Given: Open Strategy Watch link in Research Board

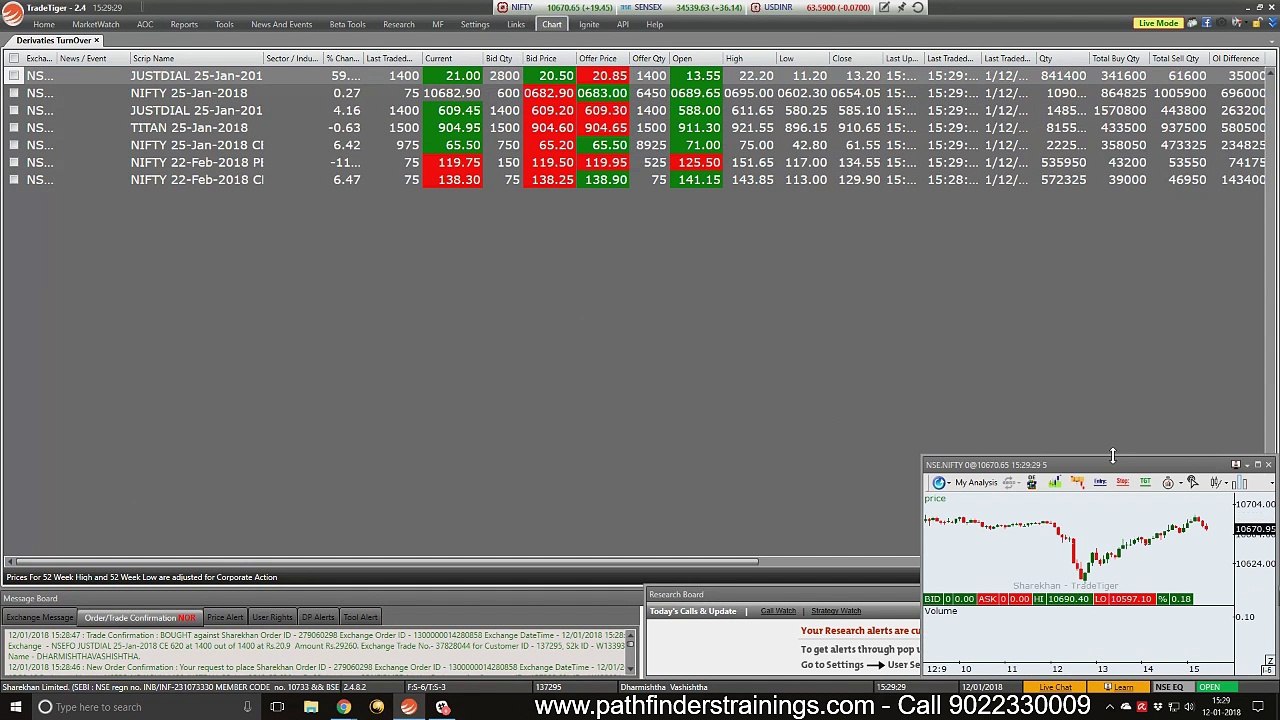Looking at the screenshot, I should 836,611.
